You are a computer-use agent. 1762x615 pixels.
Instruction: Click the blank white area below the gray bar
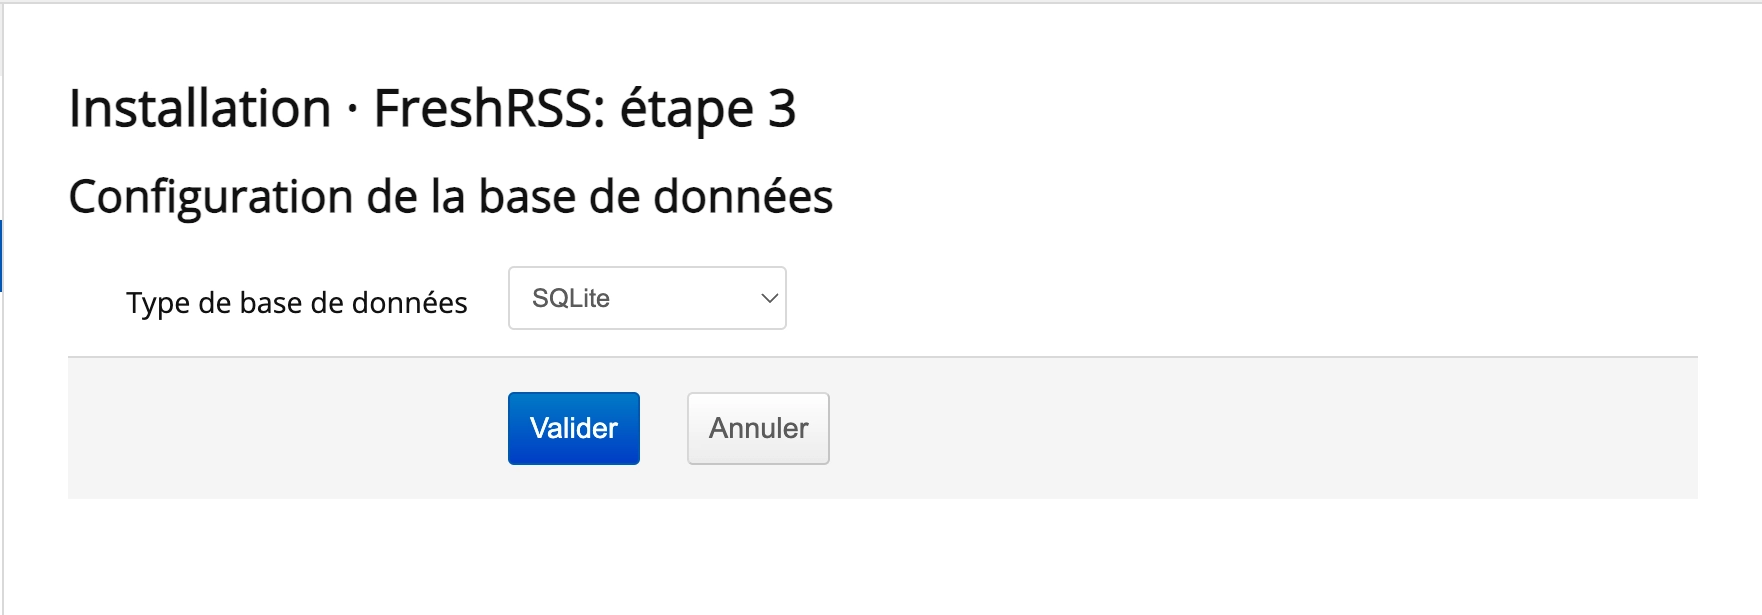pos(880,556)
